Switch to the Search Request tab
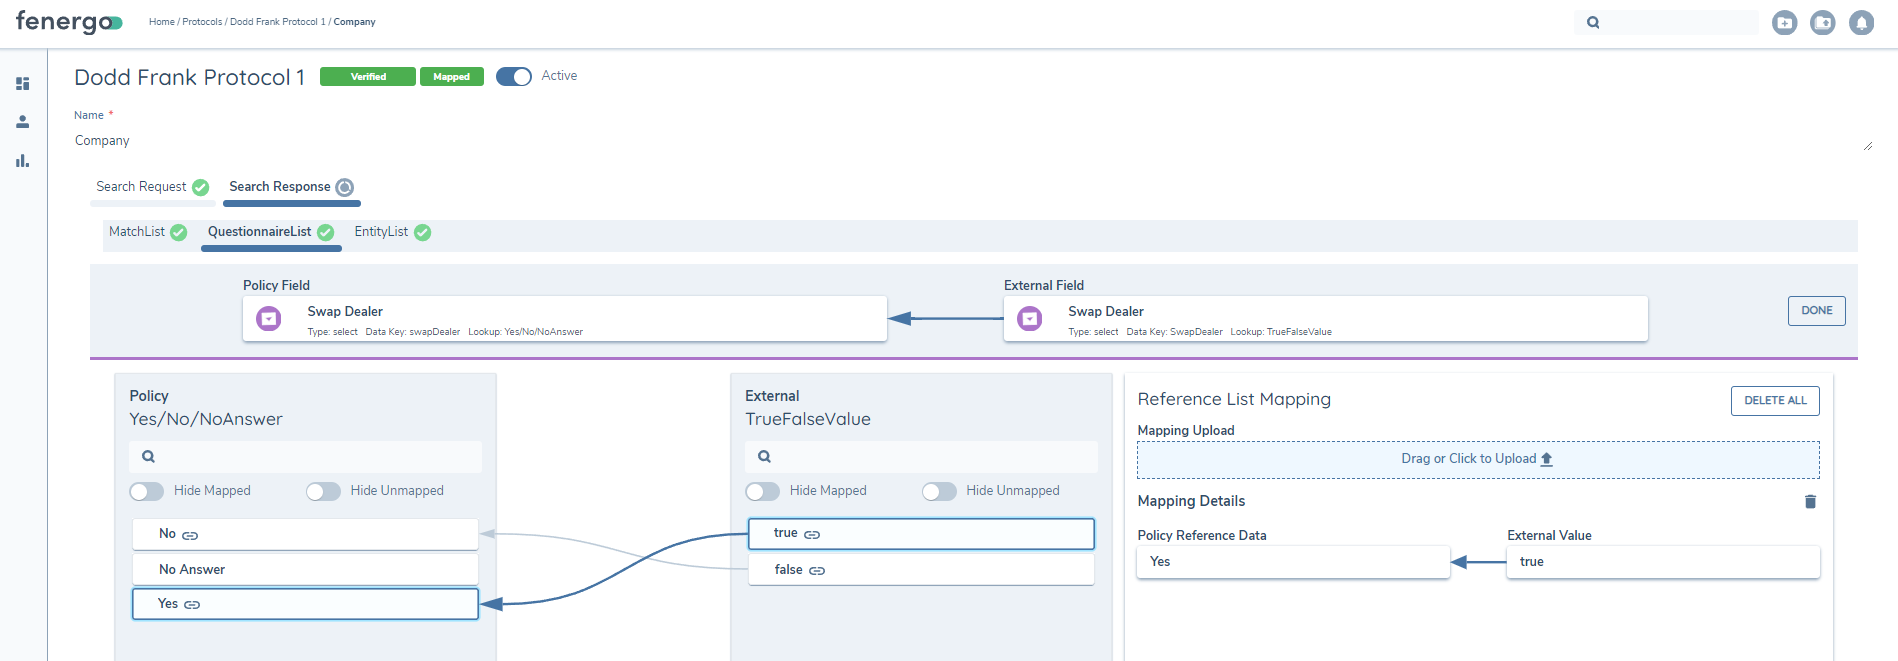This screenshot has width=1898, height=661. coord(141,187)
